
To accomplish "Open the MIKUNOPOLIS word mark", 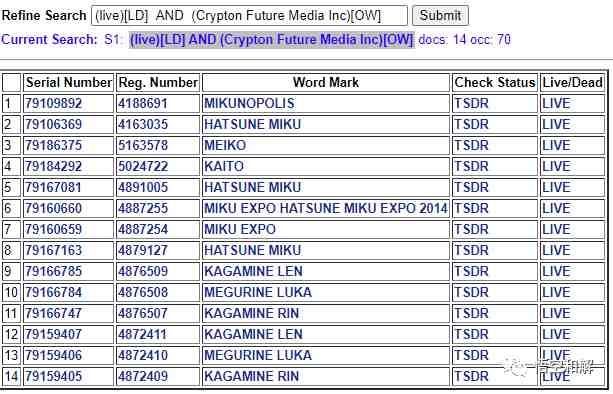I will [249, 104].
